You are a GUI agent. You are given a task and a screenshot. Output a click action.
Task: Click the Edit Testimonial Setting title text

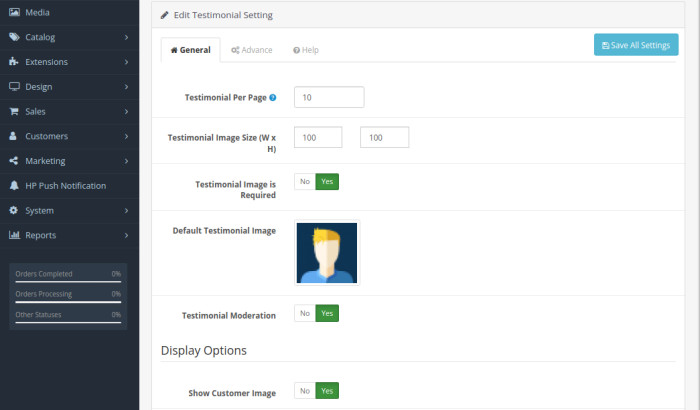point(223,15)
